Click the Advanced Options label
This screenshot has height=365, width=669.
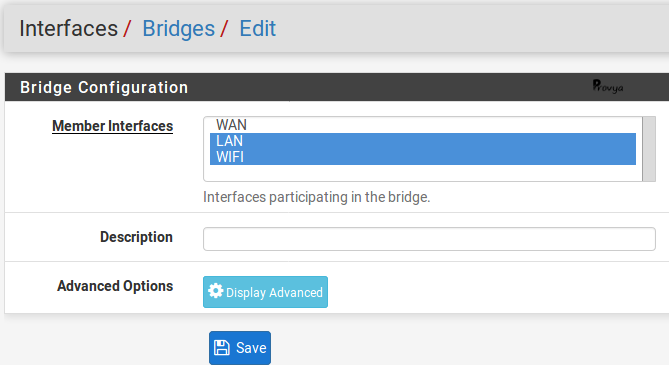115,286
